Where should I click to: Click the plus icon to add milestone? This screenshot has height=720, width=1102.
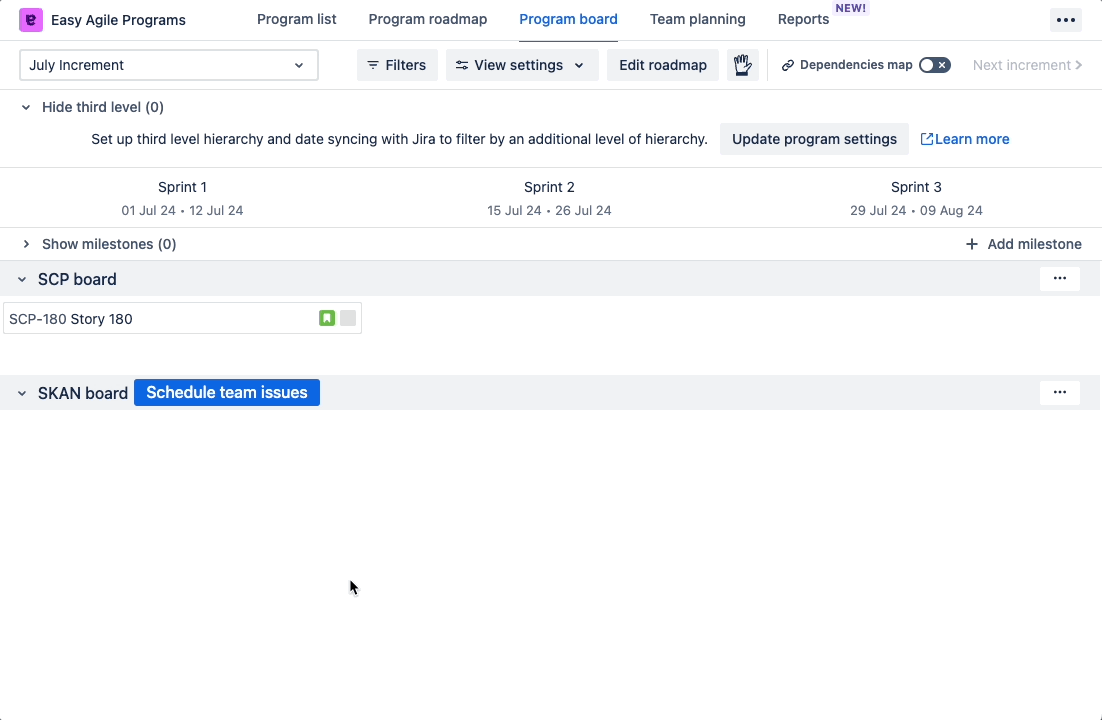tap(971, 244)
